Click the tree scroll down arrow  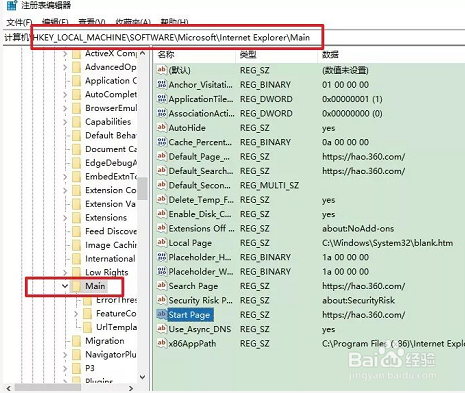click(143, 377)
